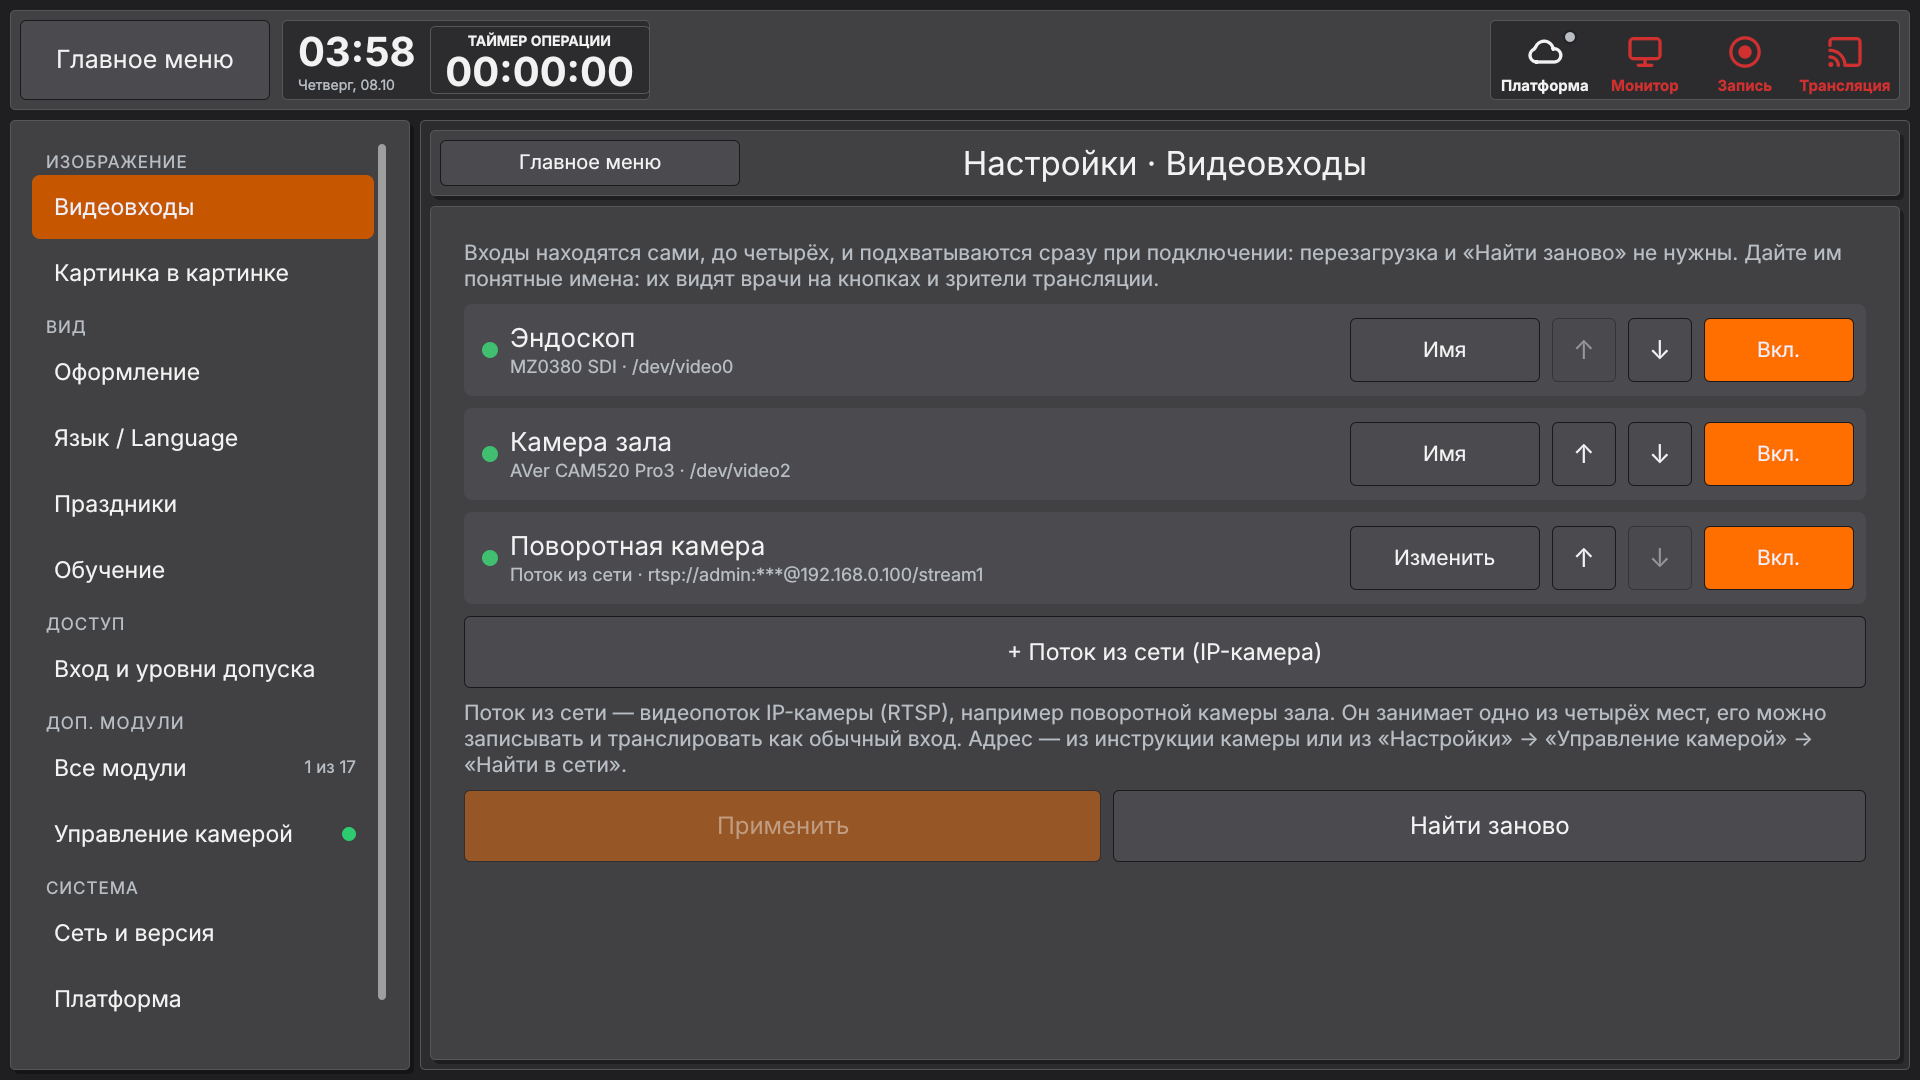Click top-left Главное меню button
1920x1080 pixels.
145,60
